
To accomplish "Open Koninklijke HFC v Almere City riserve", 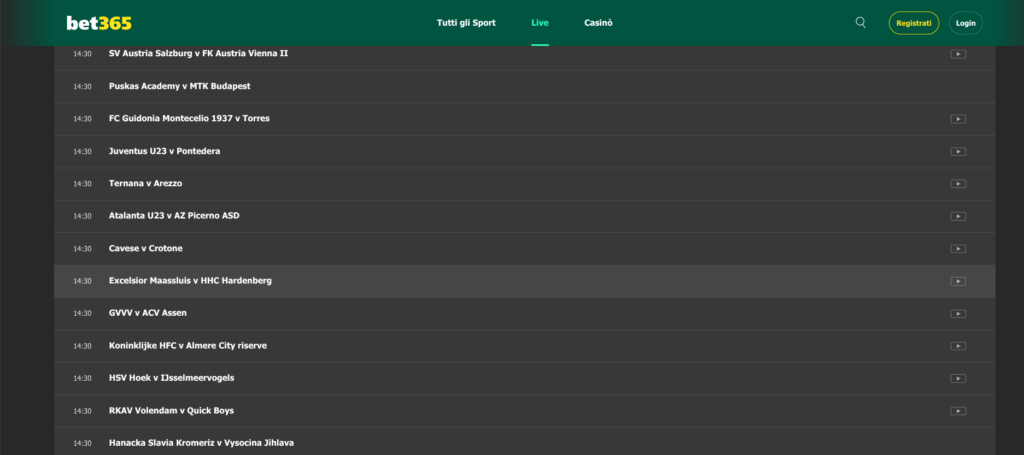I will [x=188, y=345].
